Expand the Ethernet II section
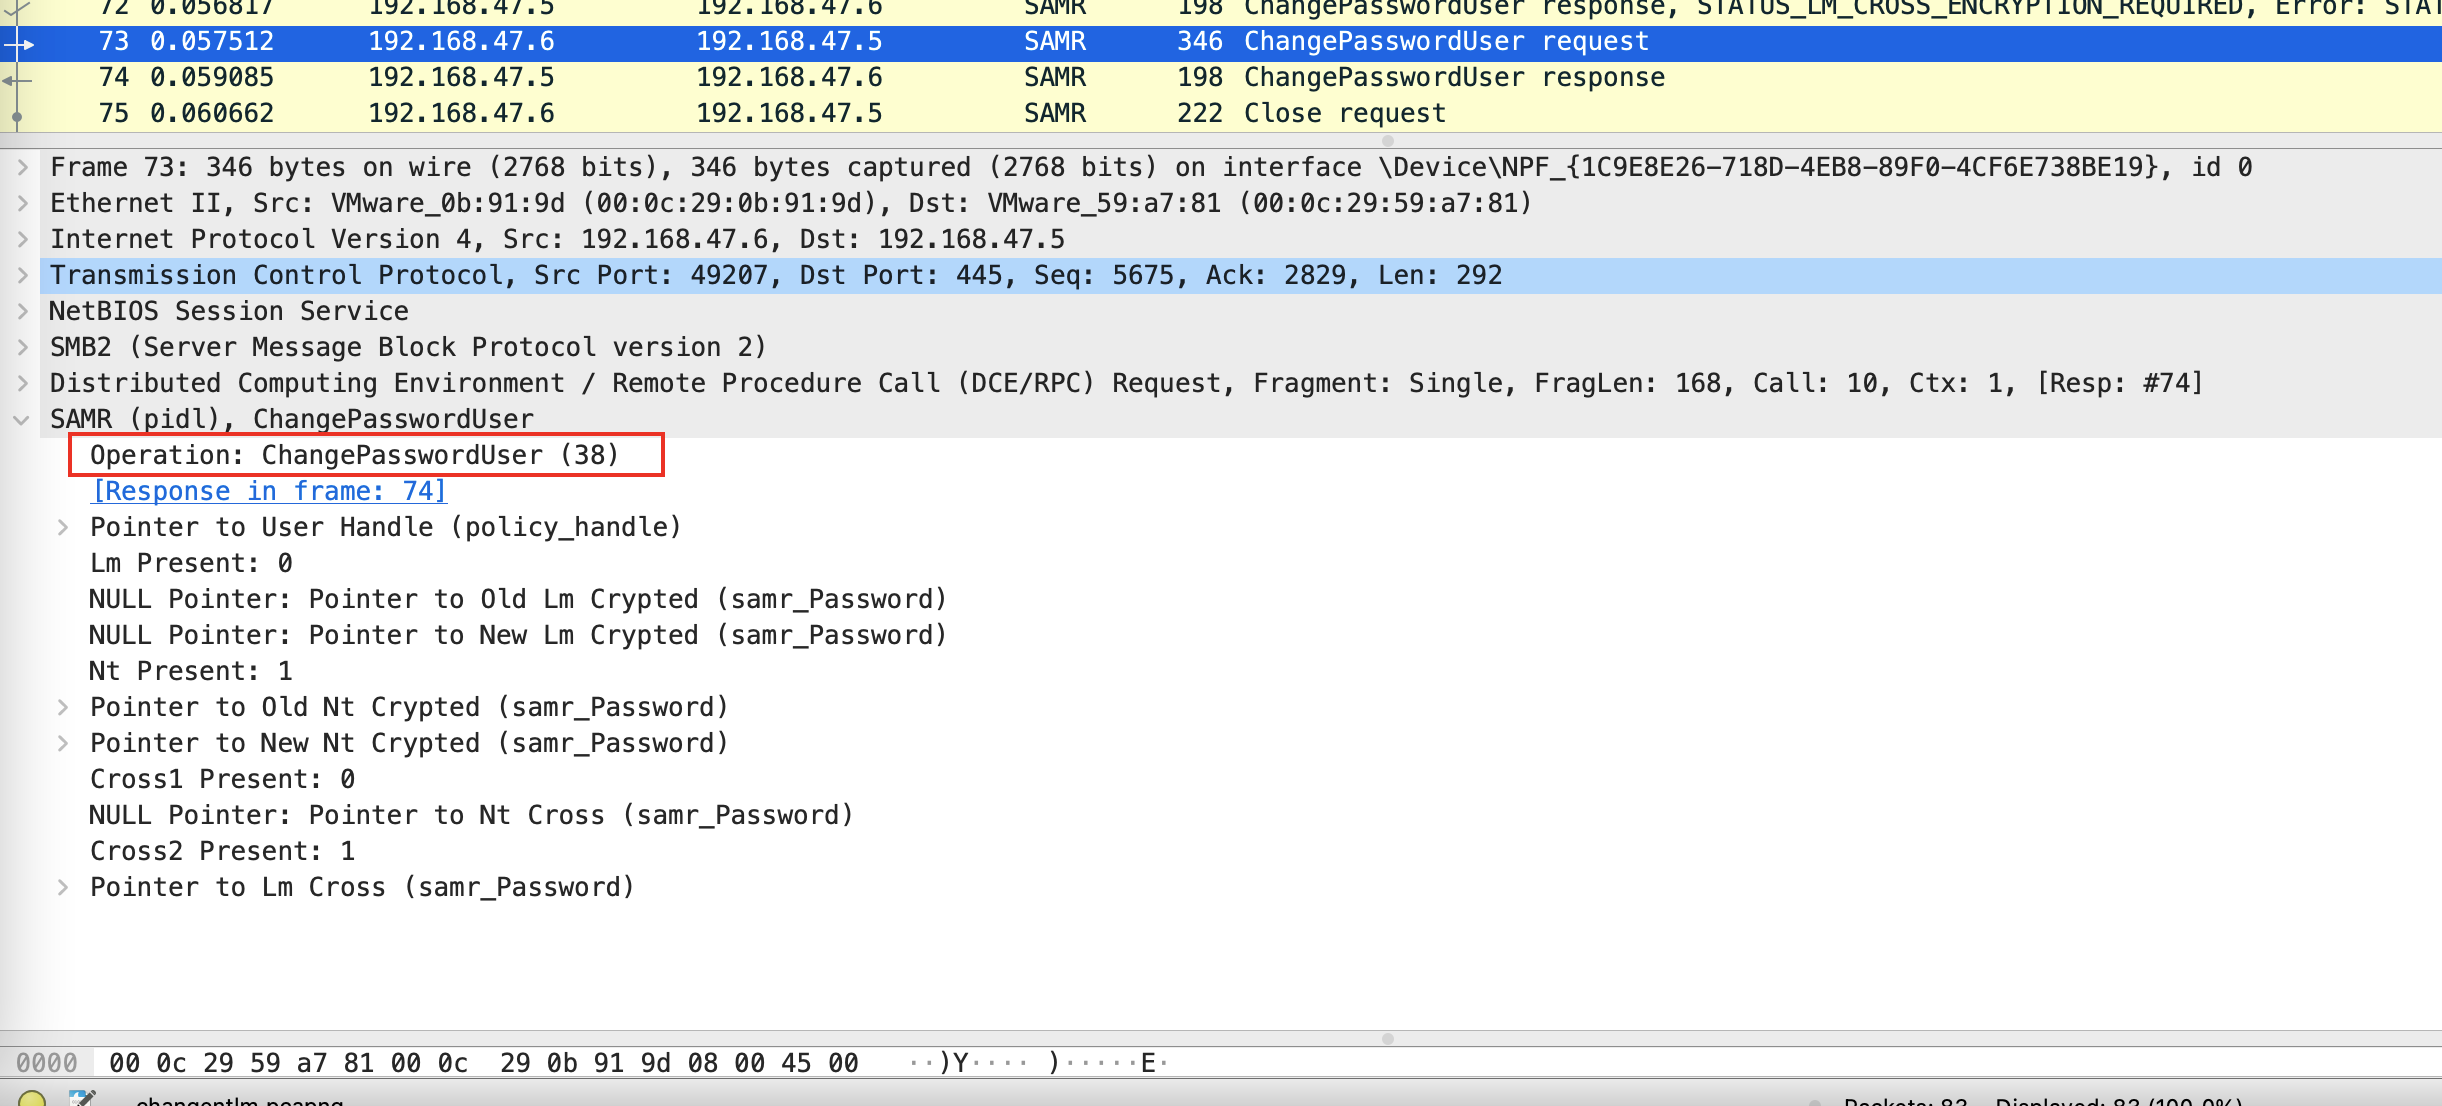2442x1106 pixels. [x=22, y=203]
